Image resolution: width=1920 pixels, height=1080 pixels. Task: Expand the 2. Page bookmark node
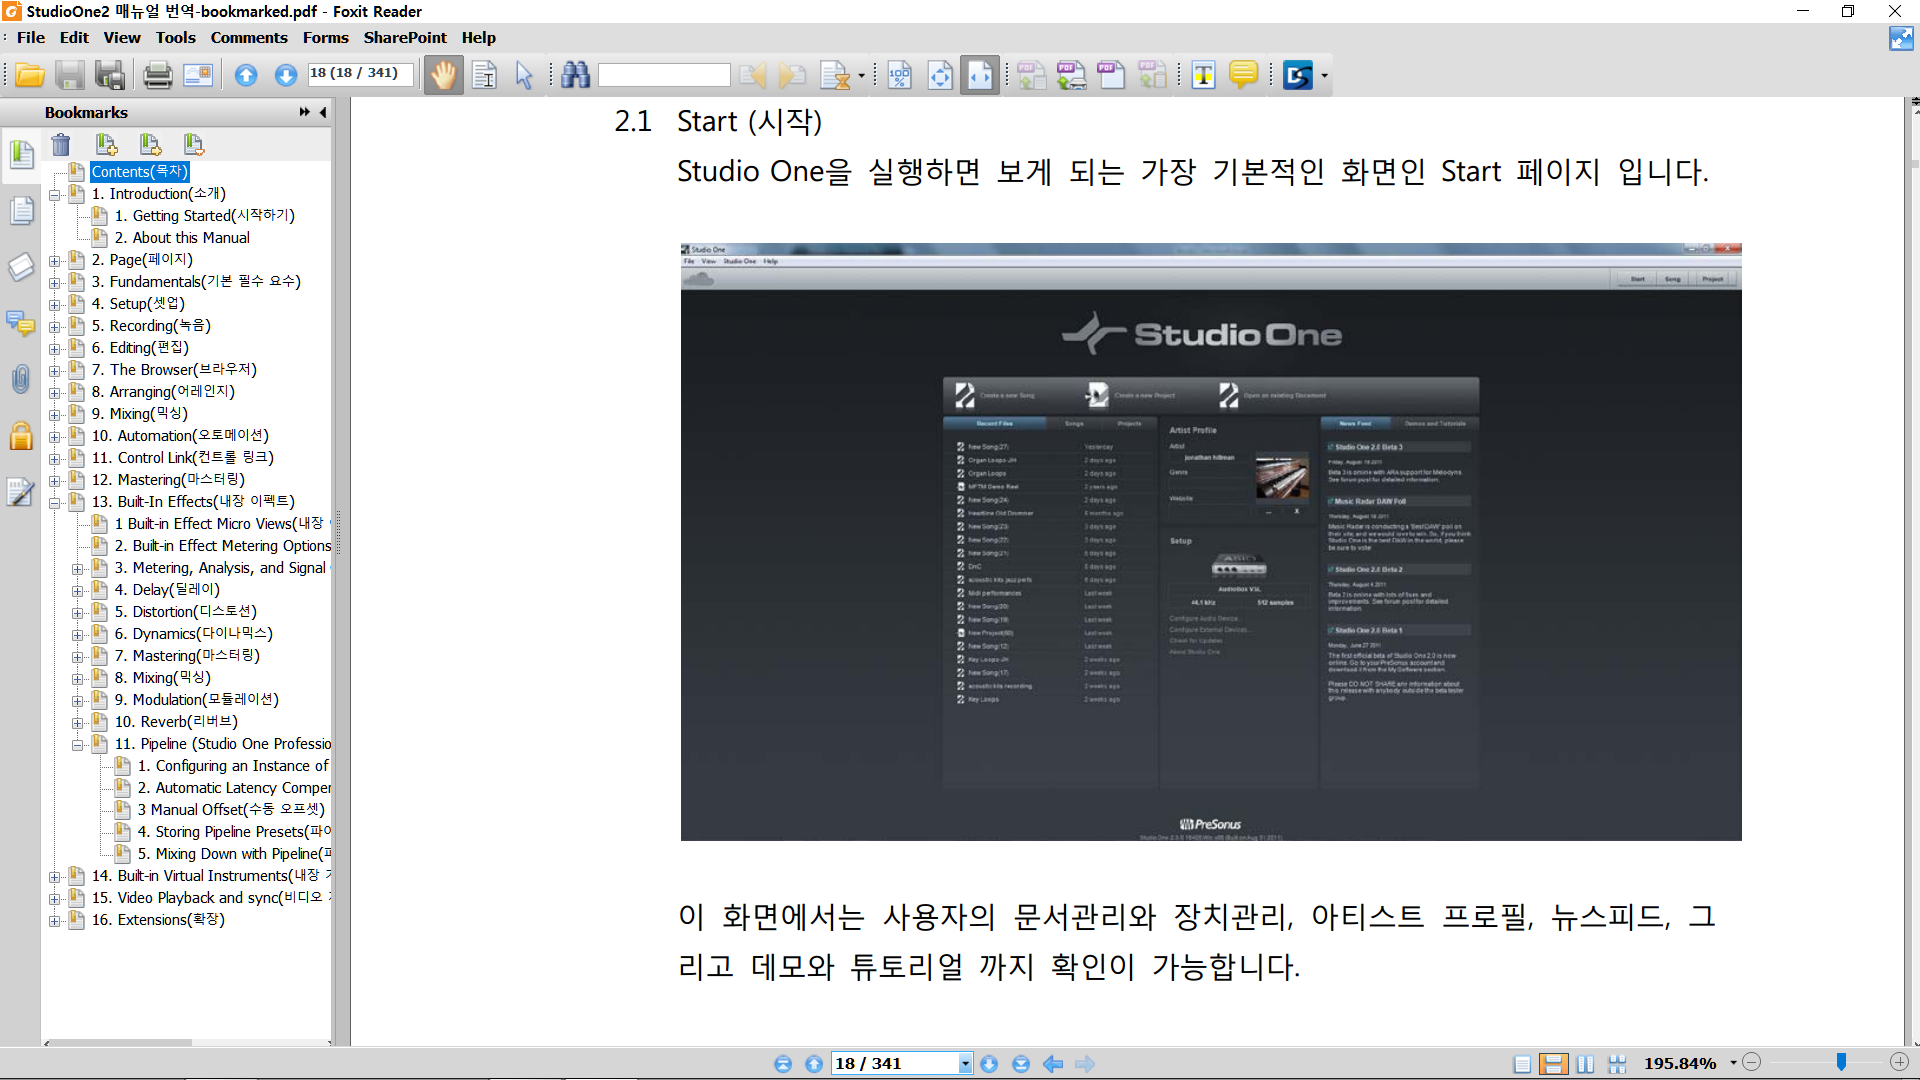[x=55, y=261]
